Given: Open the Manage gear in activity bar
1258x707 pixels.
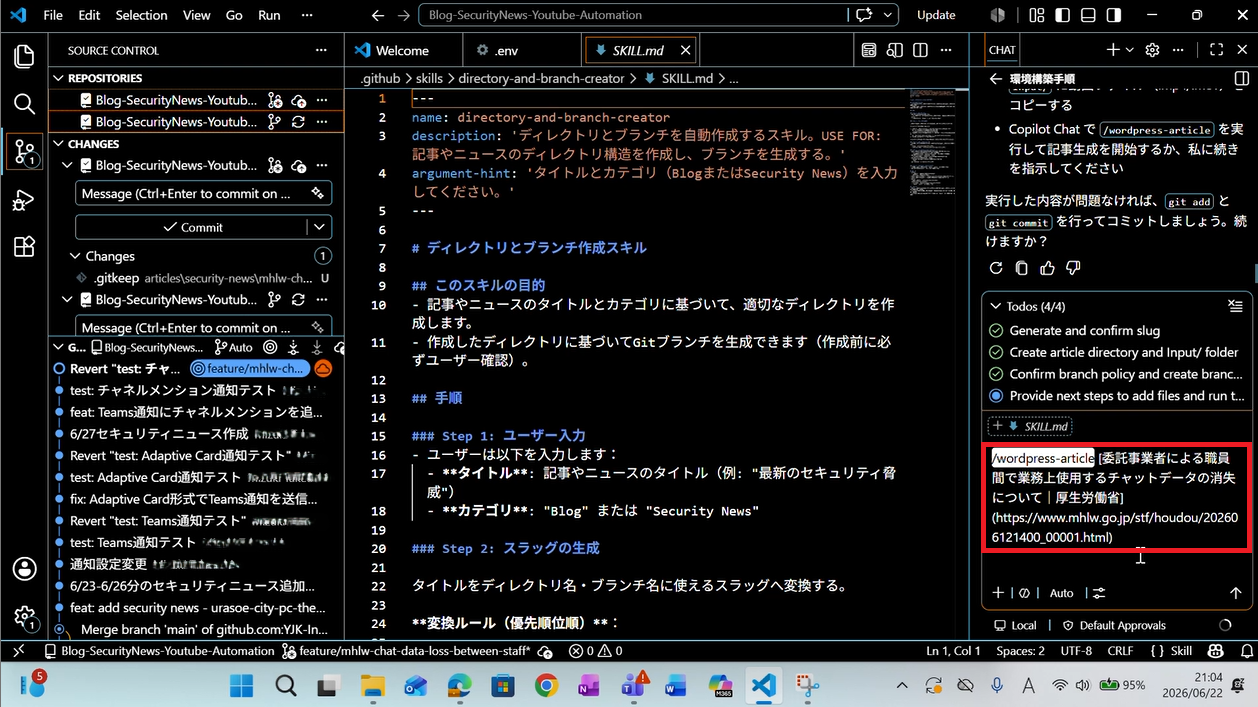Looking at the screenshot, I should tap(24, 617).
